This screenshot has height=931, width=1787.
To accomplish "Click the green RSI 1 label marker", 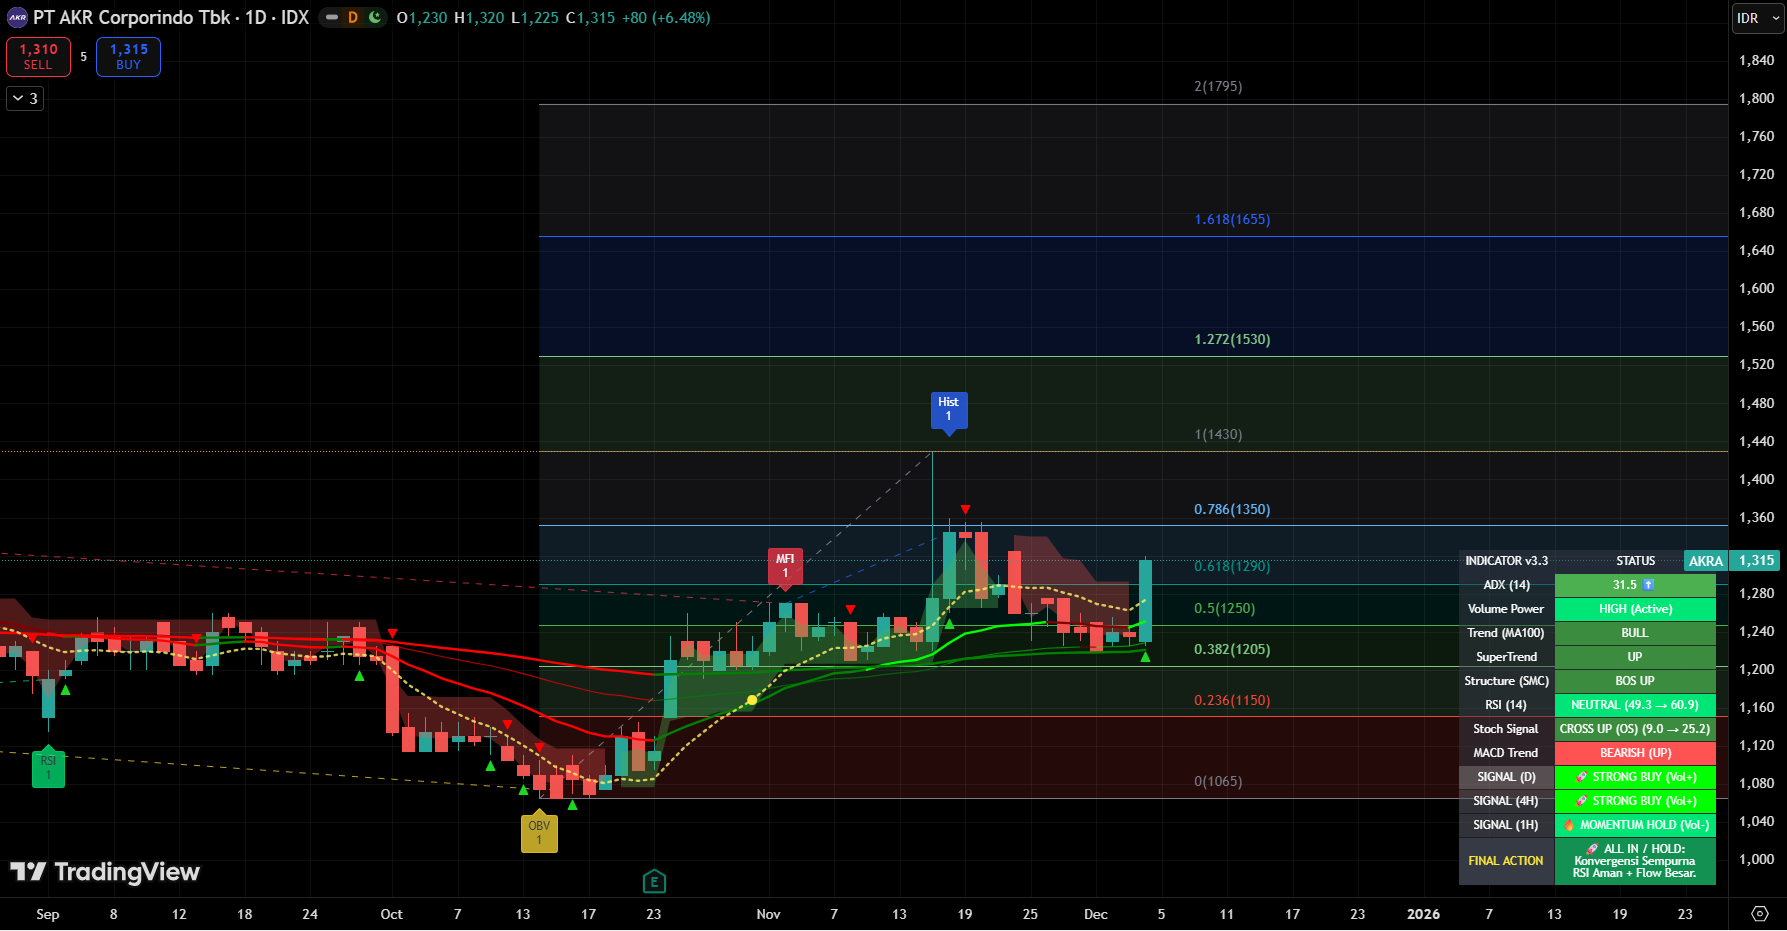I will (48, 767).
